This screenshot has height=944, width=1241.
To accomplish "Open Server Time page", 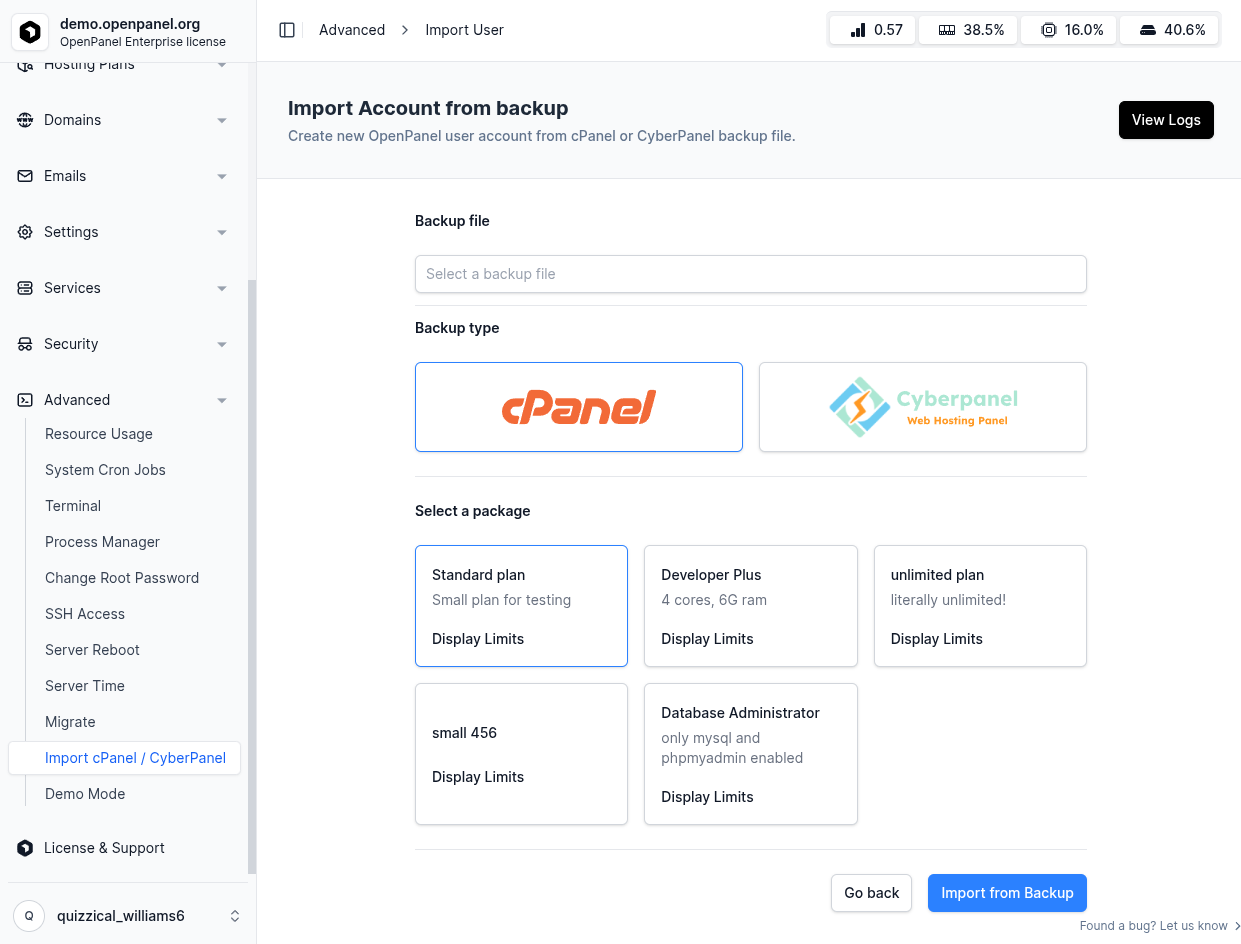I will pos(85,686).
